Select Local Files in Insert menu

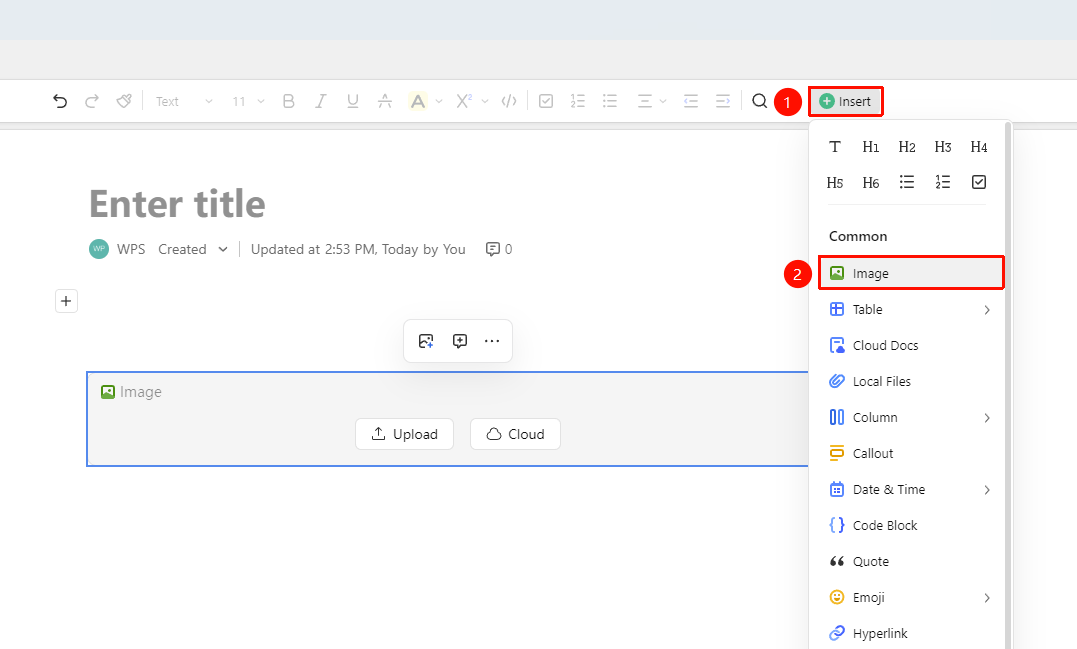click(911, 381)
